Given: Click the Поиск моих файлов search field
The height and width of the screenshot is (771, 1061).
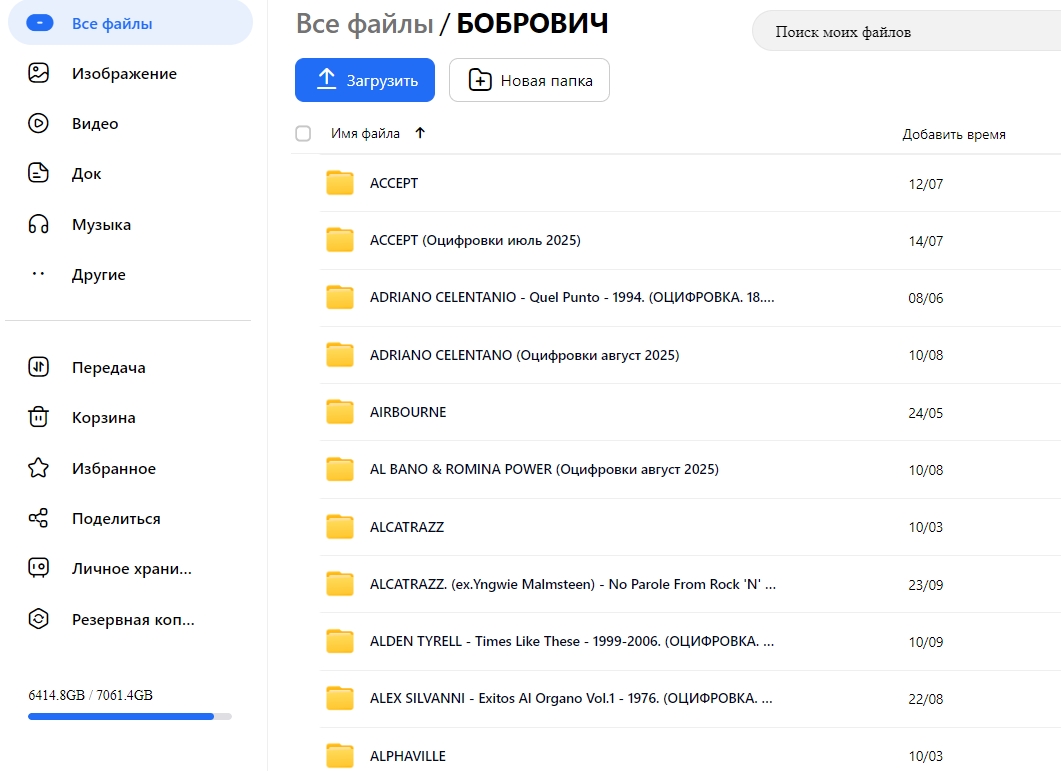Looking at the screenshot, I should (x=906, y=31).
